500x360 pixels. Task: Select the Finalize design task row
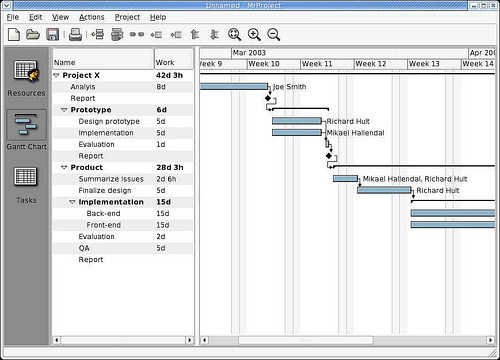[123, 190]
